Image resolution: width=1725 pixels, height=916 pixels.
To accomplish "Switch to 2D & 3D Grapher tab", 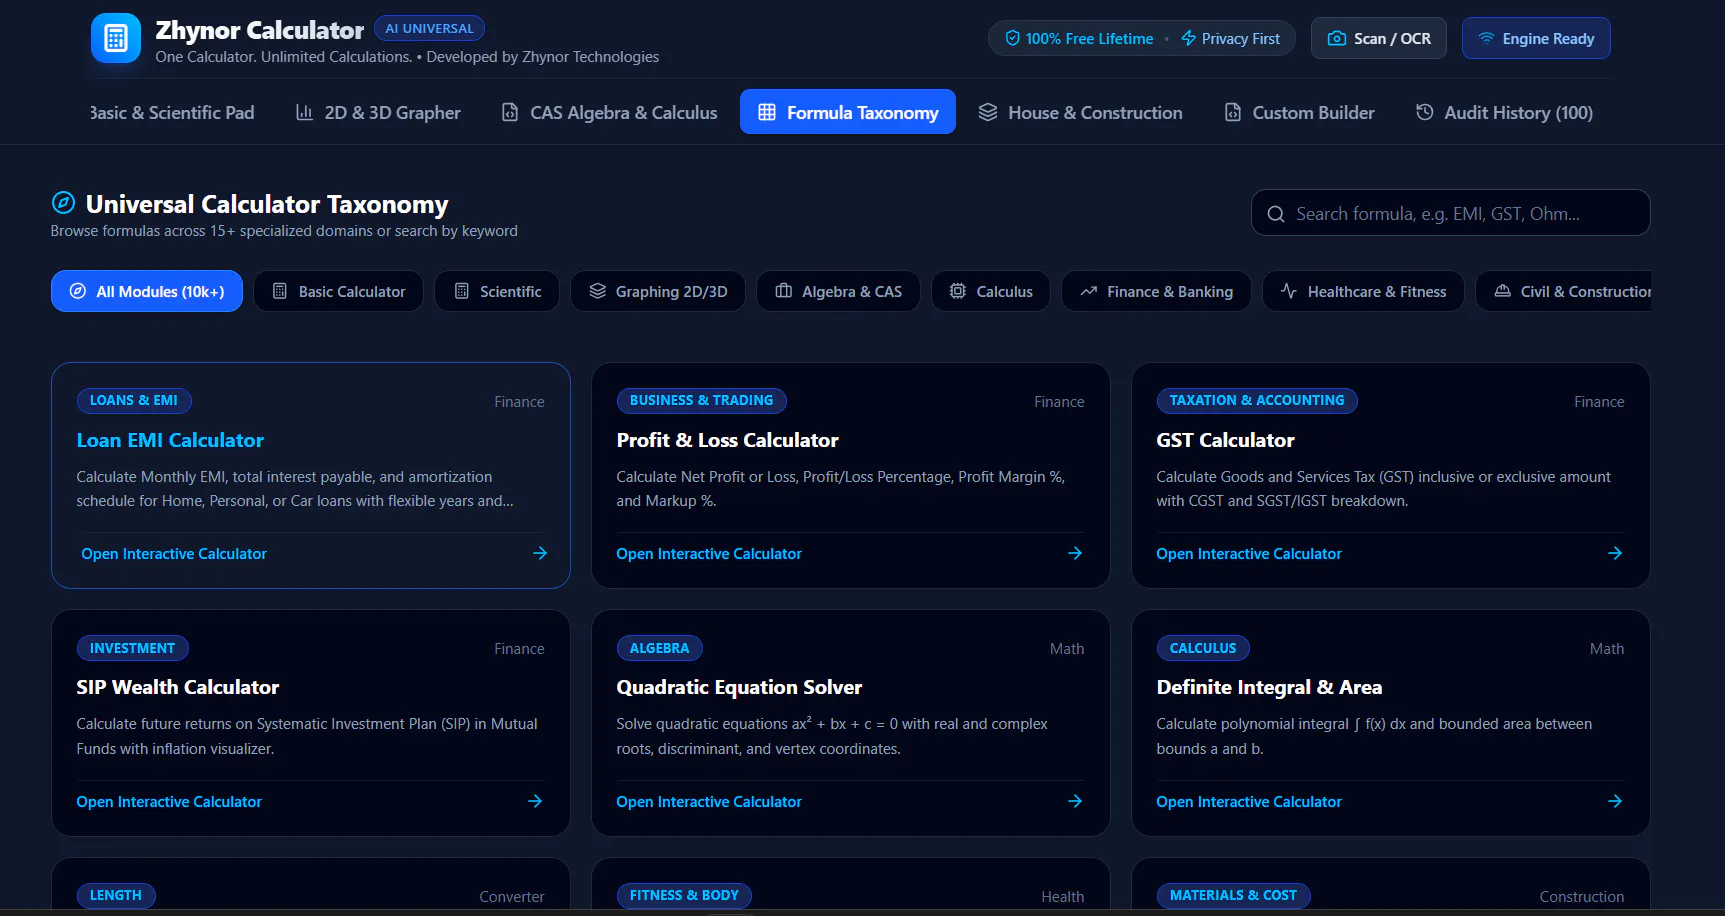I will [378, 112].
